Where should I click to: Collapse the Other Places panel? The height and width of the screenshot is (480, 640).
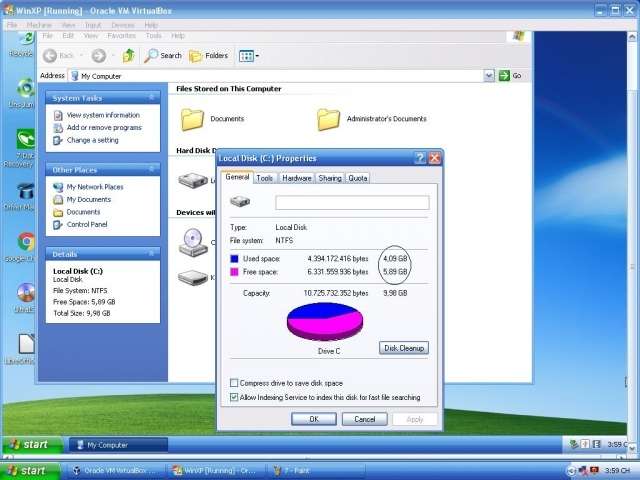(153, 170)
